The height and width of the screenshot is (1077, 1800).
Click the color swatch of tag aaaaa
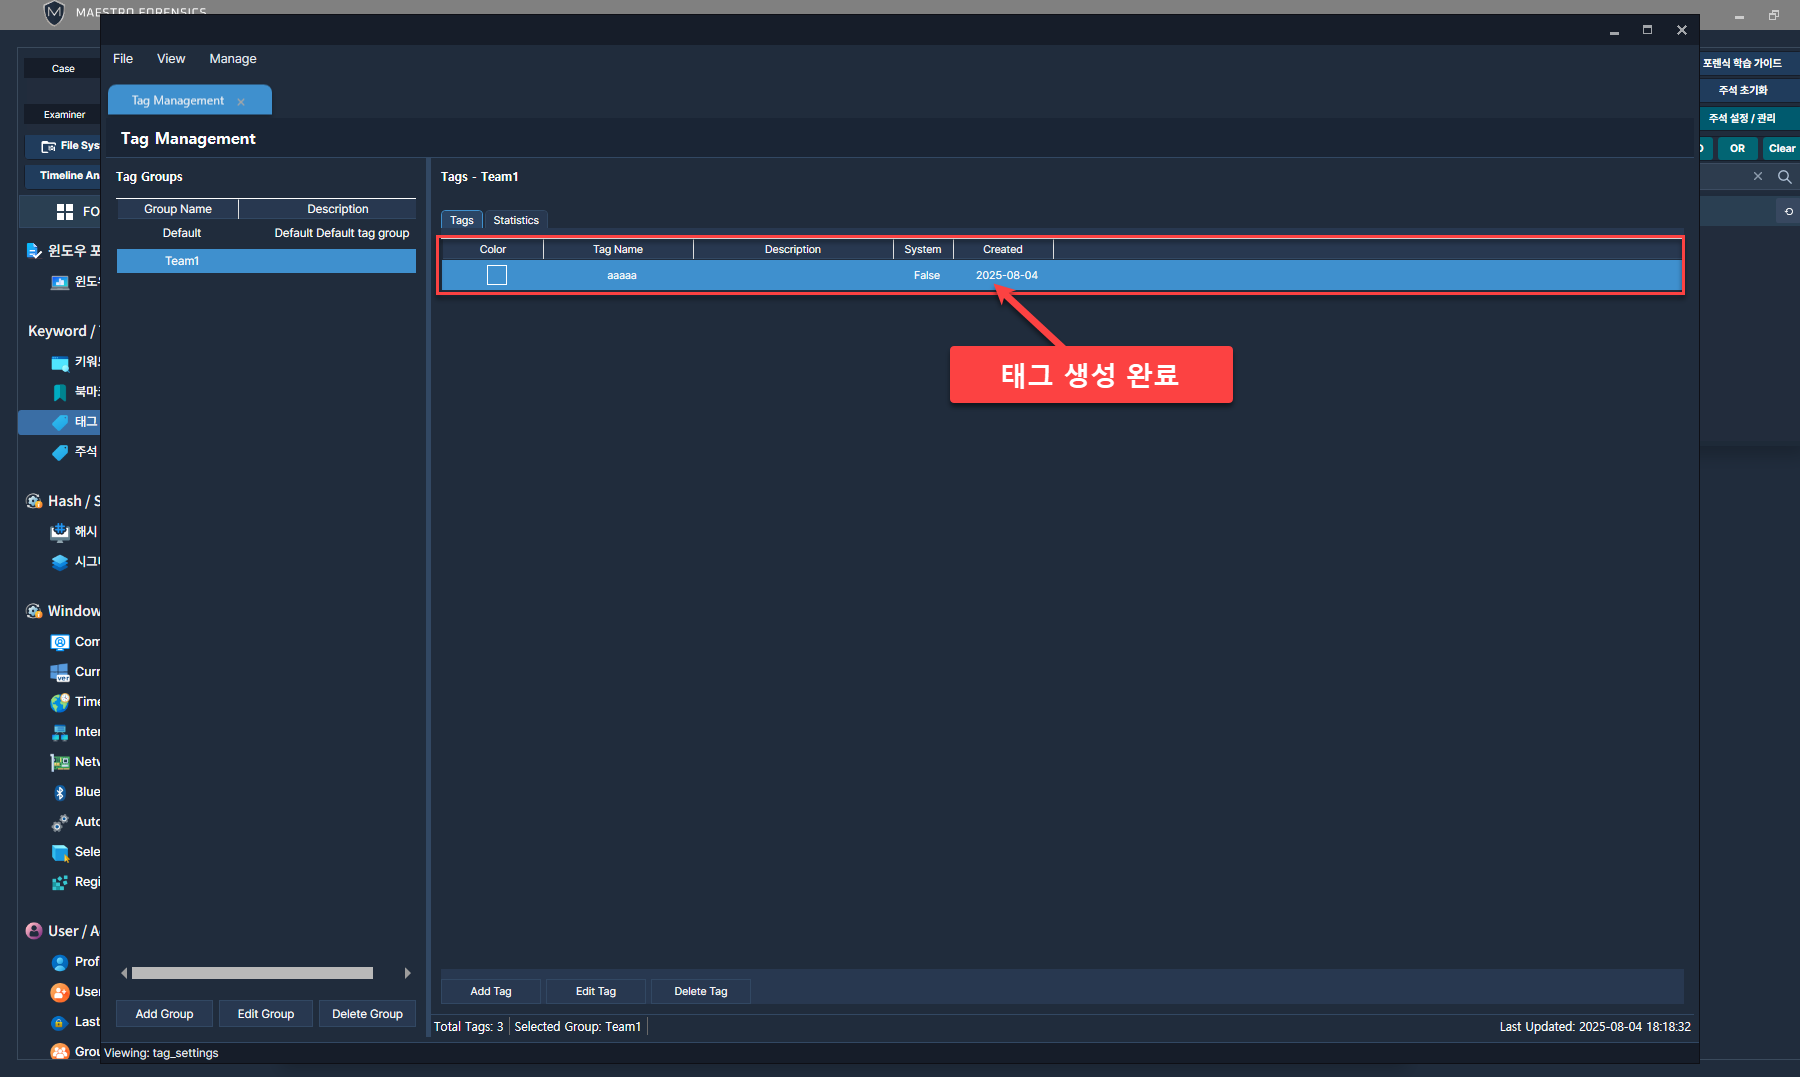click(497, 275)
